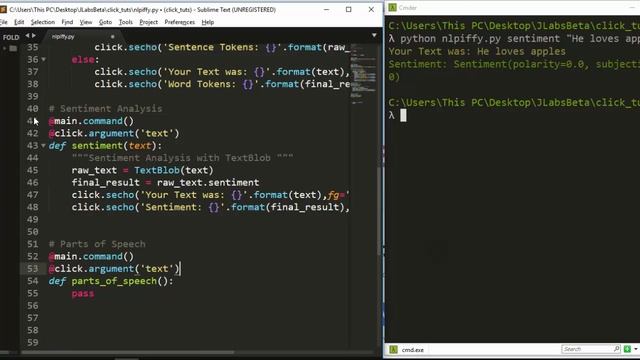Open the Edit menu
Viewport: 640px width, 360px height.
coord(19,22)
